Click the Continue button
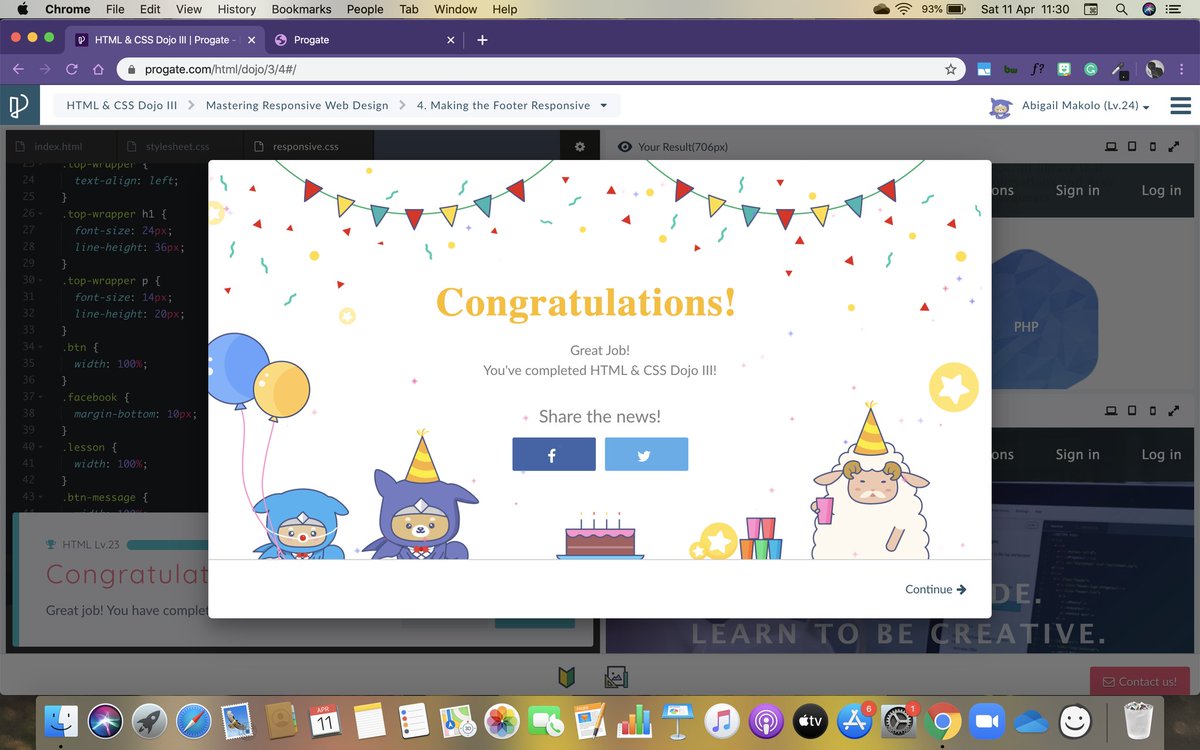Viewport: 1200px width, 750px height. 934,589
